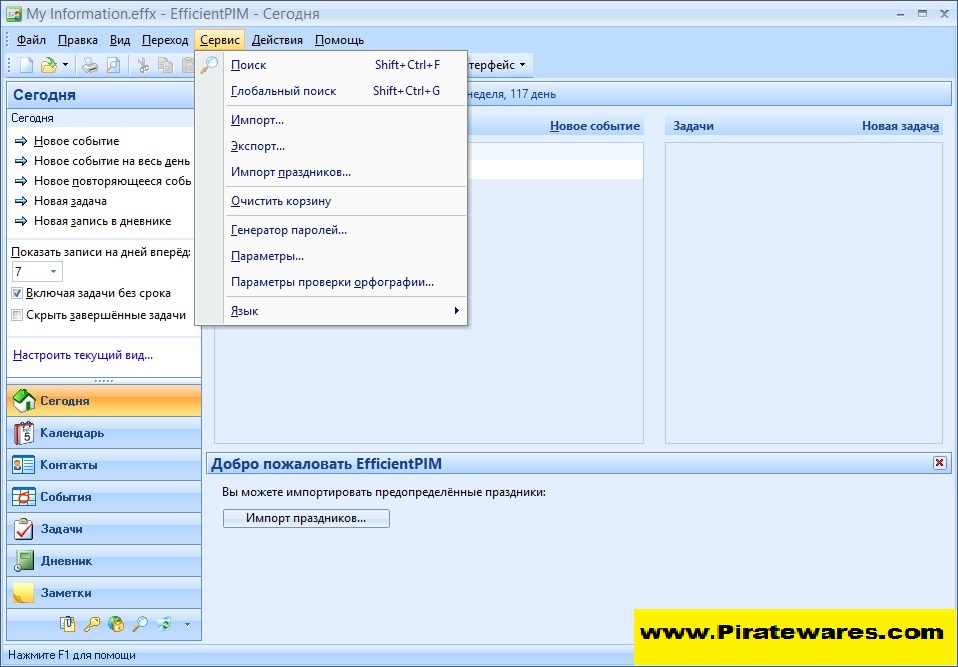958x667 pixels.
Task: Select 'Генератор паролей...' menu entry
Action: tap(289, 230)
